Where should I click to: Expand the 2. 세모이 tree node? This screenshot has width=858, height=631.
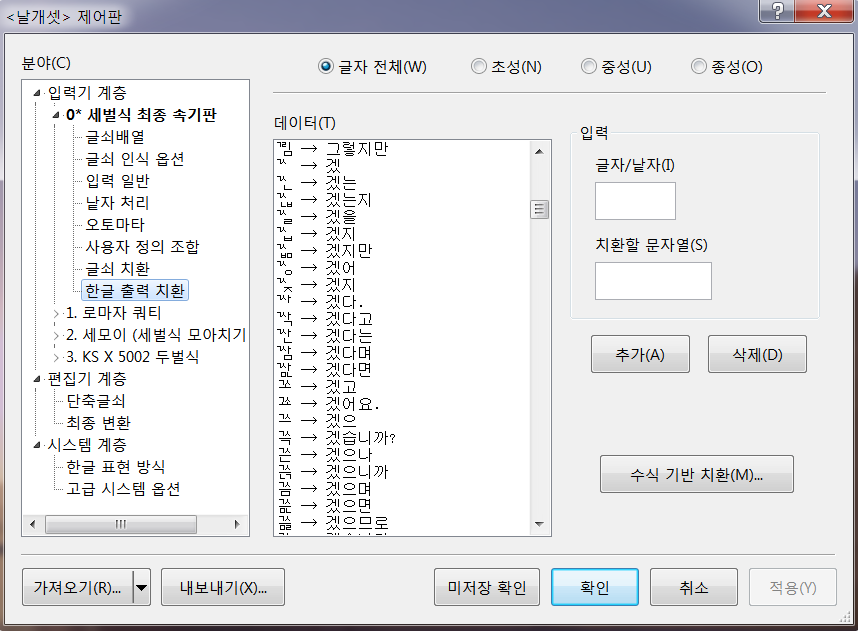click(56, 335)
